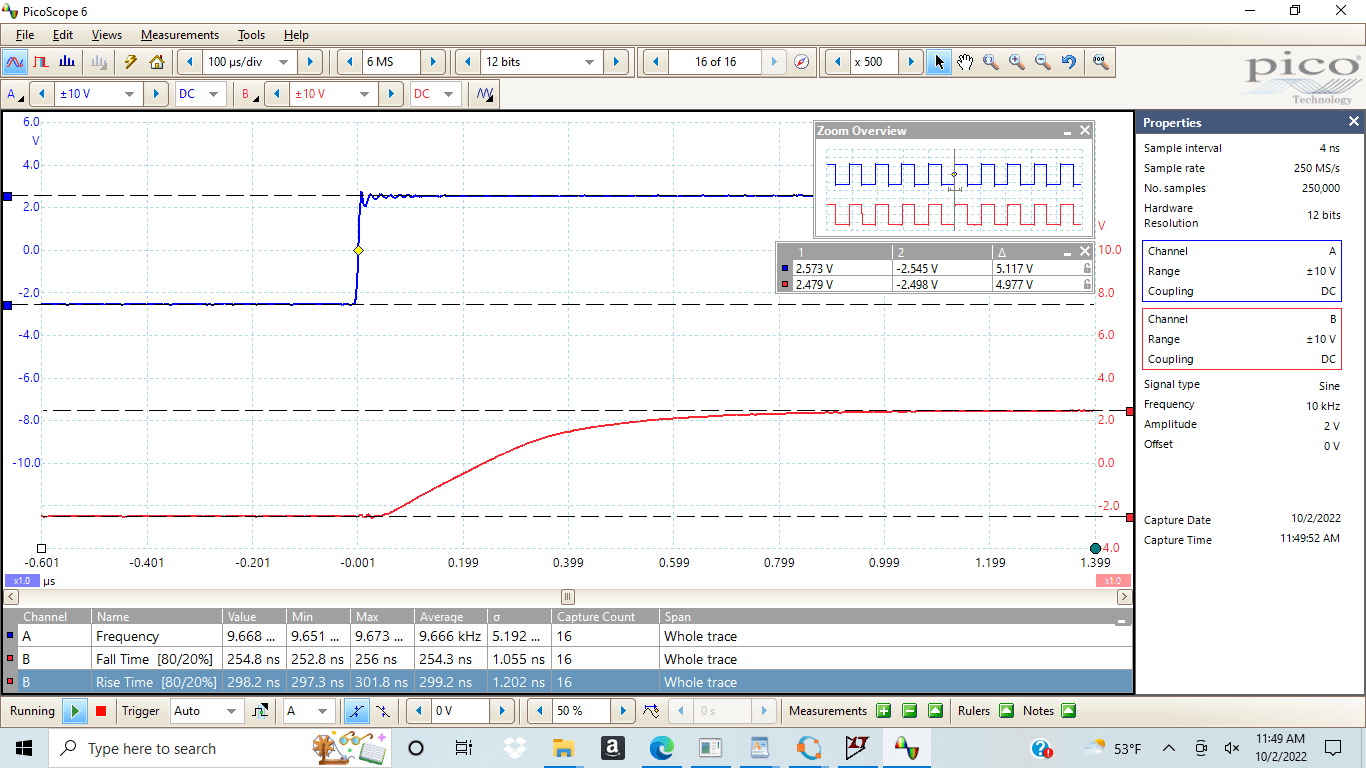Viewport: 1366px width, 768px height.
Task: Open Channel A options button
Action: (15, 94)
